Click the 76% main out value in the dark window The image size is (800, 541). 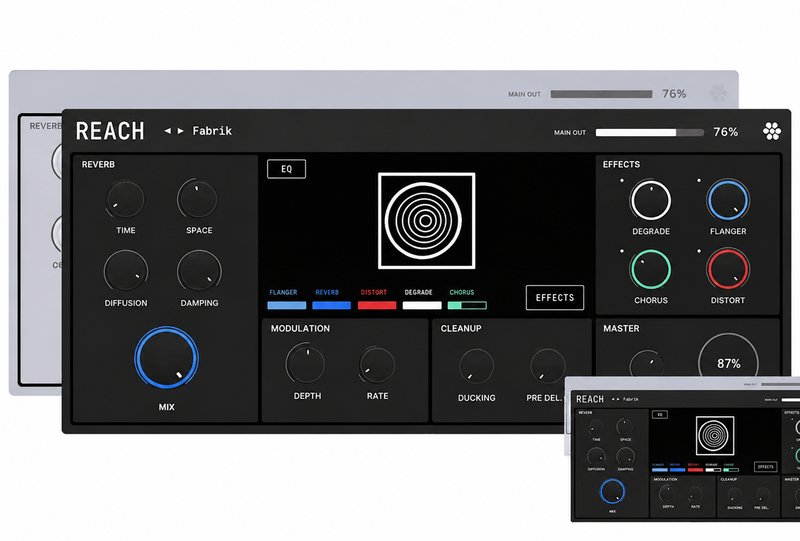(726, 132)
